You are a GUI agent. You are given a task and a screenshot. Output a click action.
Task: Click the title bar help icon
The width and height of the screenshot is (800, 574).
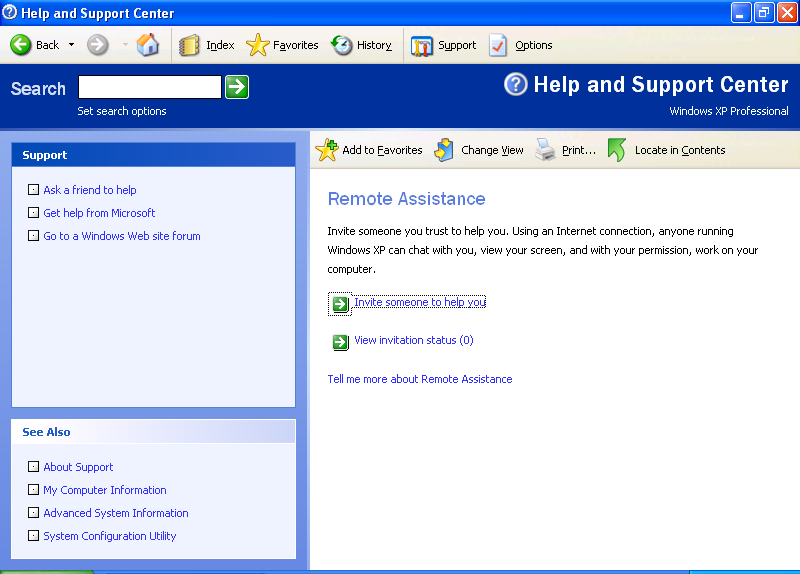click(x=10, y=12)
